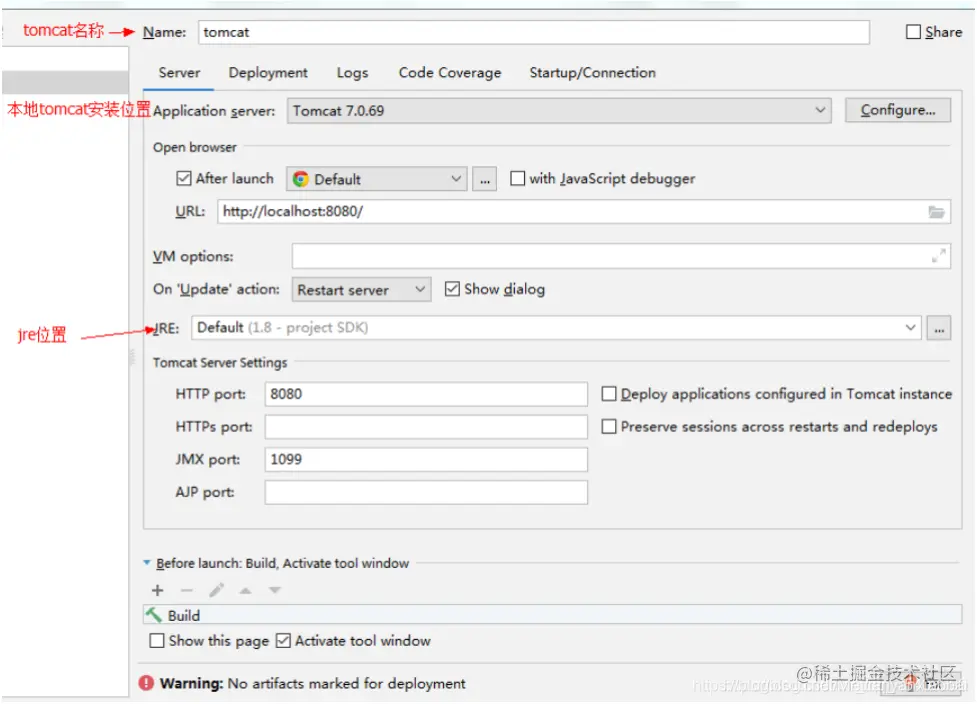Click the plus icon under Before launch

click(158, 590)
